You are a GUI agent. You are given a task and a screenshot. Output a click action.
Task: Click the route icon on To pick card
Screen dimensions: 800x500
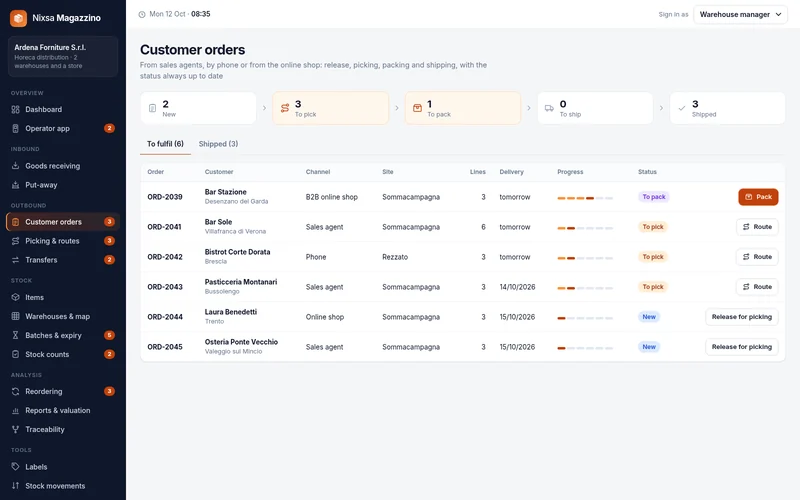tap(285, 108)
